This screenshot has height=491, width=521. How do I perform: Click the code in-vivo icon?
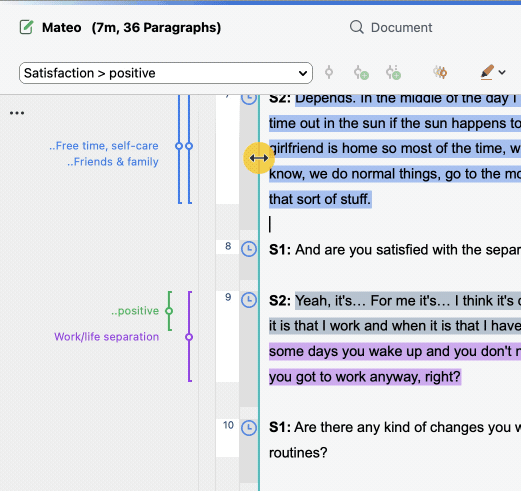point(393,72)
